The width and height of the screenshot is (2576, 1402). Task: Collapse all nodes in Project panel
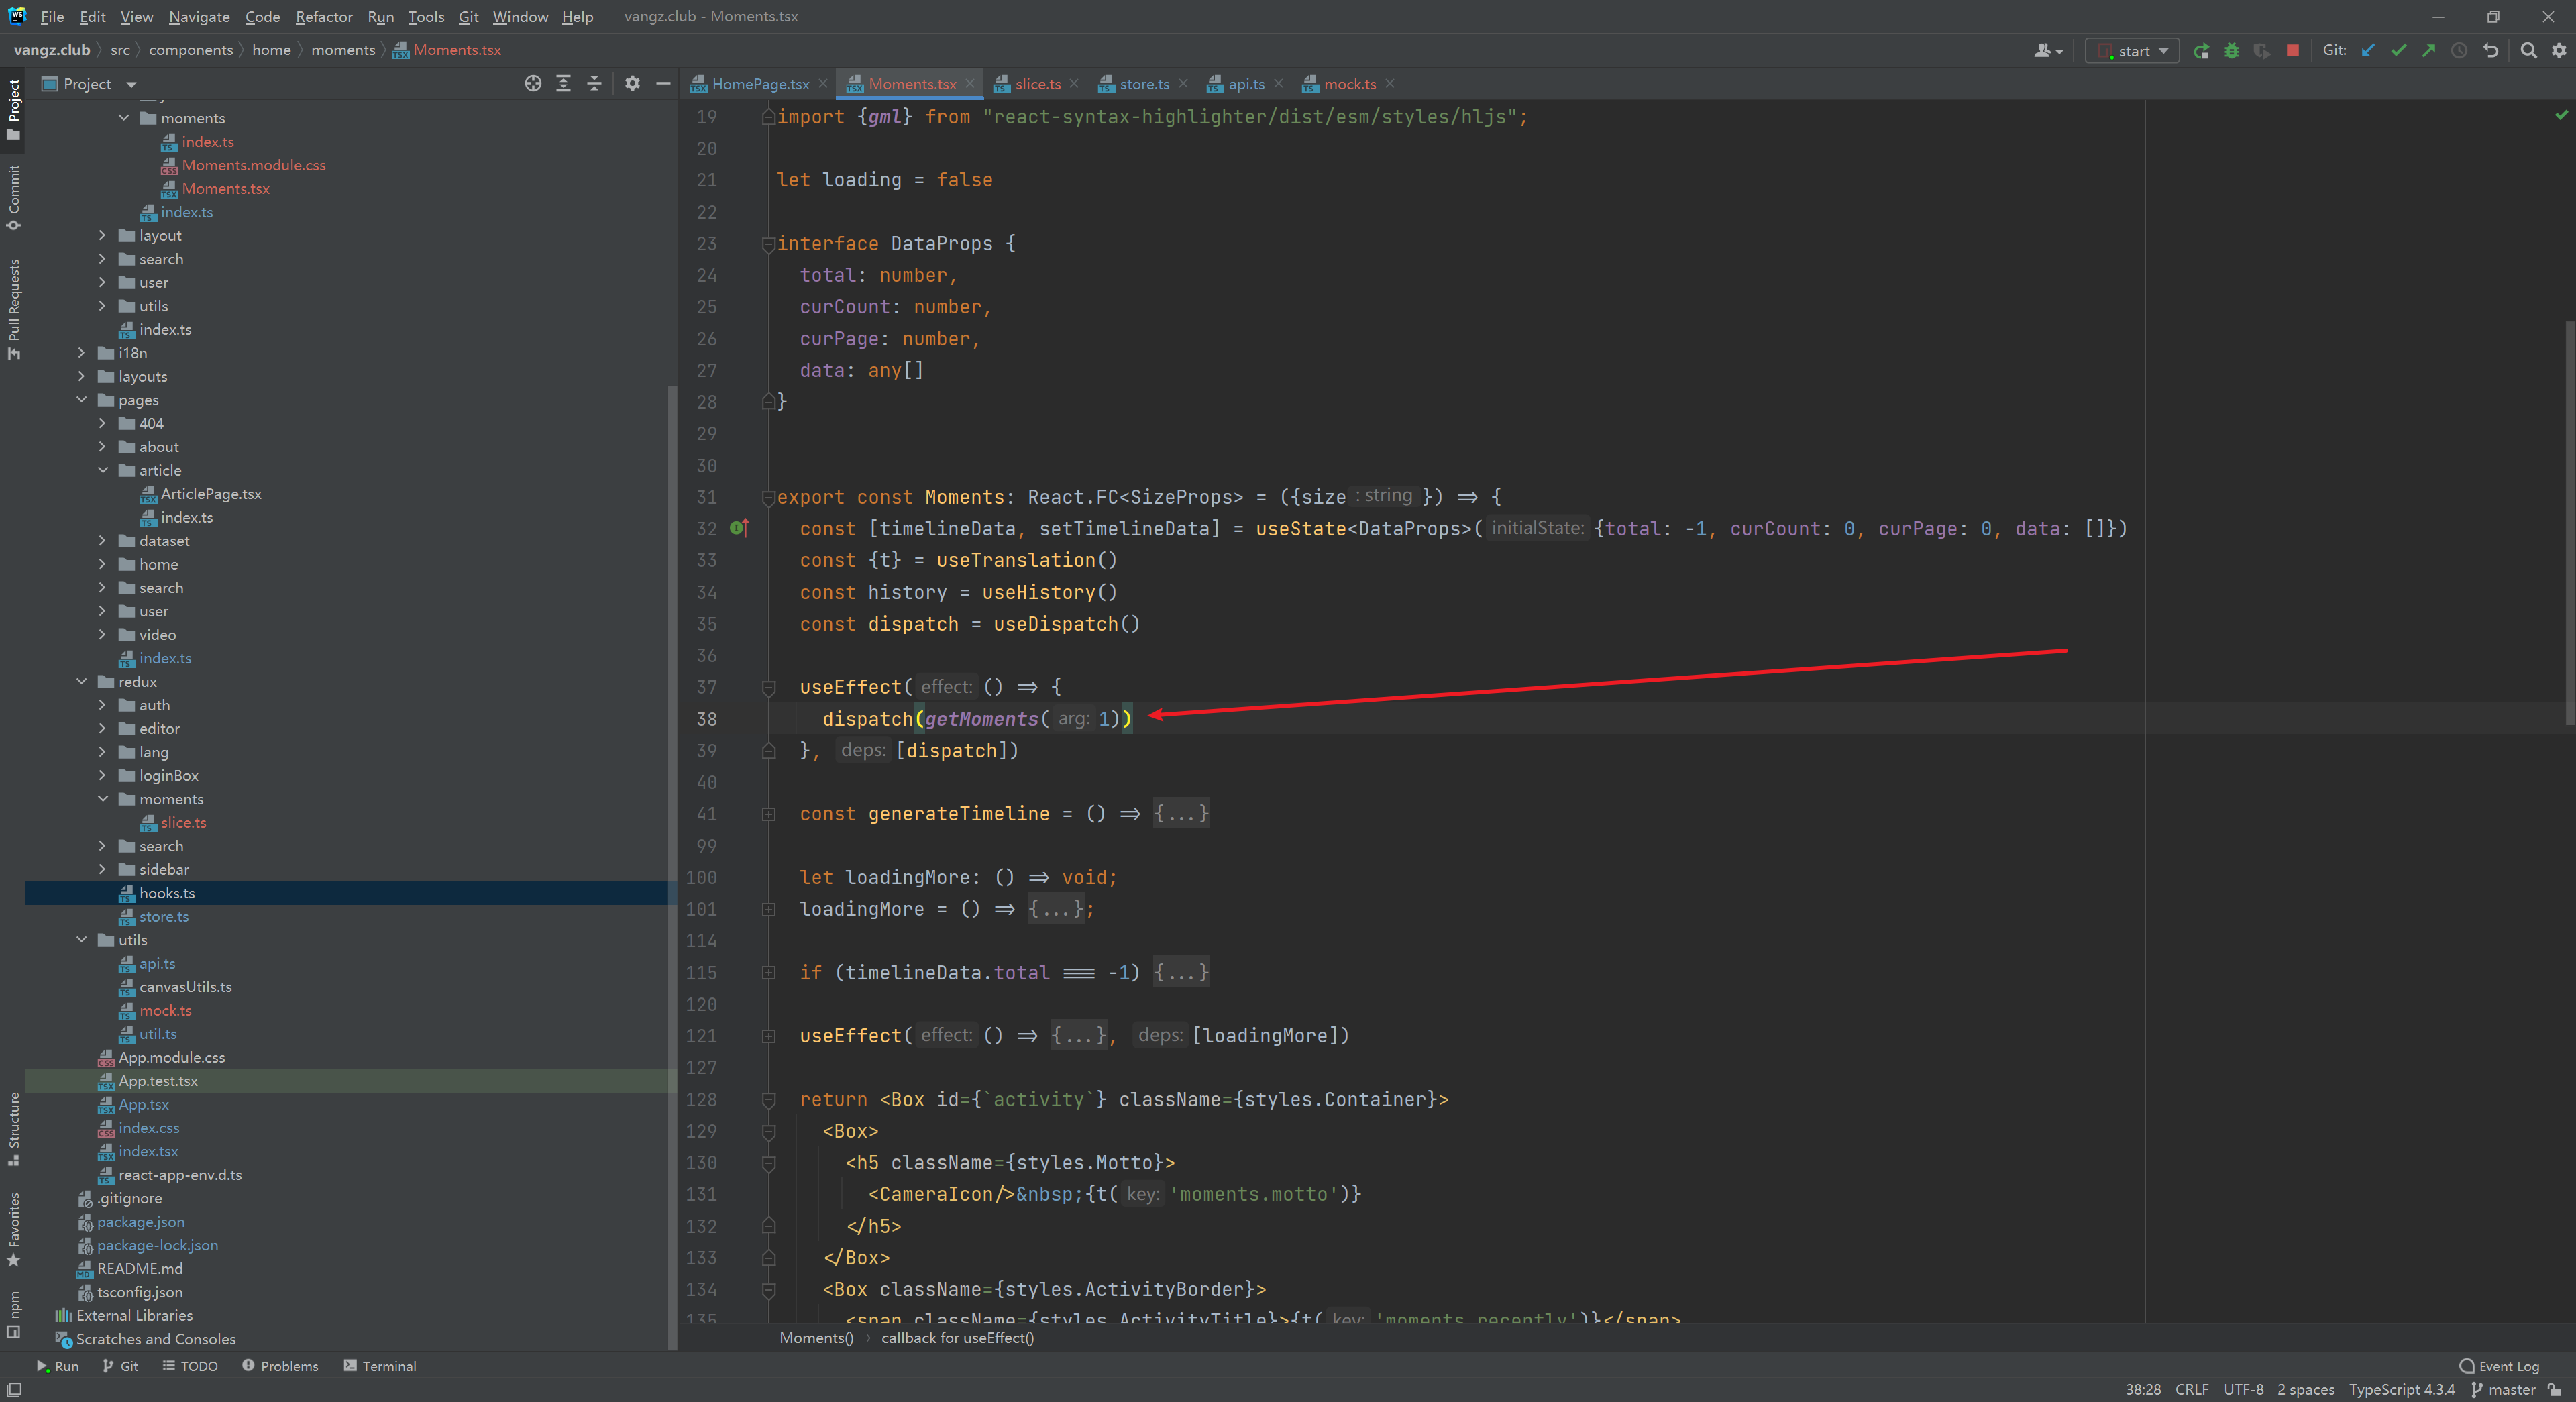pos(594,84)
